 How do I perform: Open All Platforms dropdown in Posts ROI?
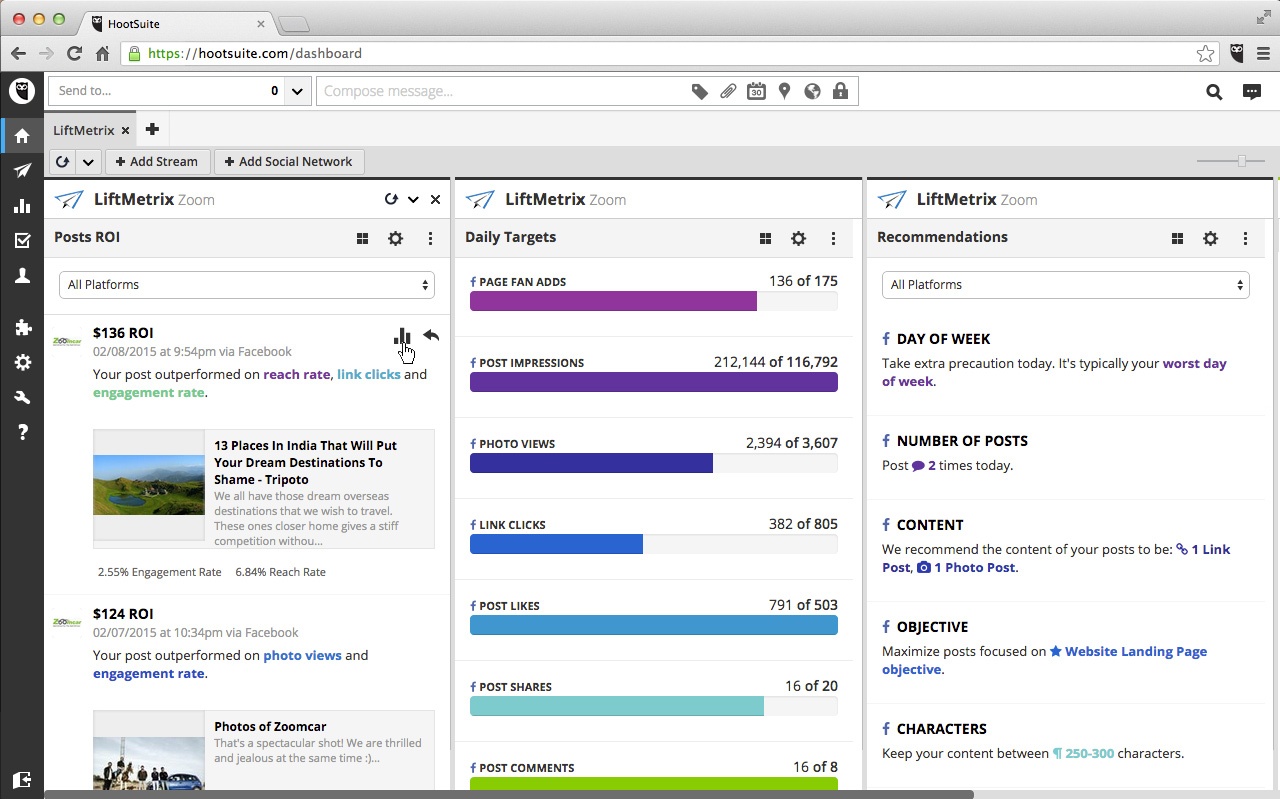(x=246, y=285)
